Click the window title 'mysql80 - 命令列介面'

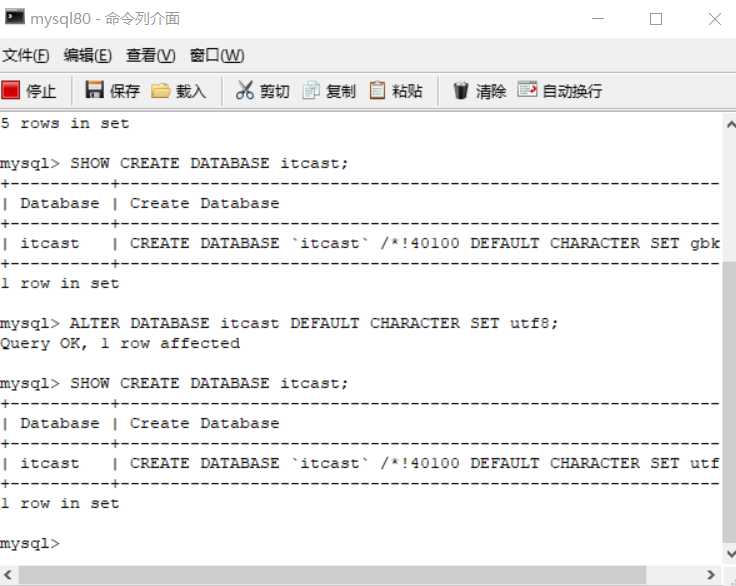[105, 19]
